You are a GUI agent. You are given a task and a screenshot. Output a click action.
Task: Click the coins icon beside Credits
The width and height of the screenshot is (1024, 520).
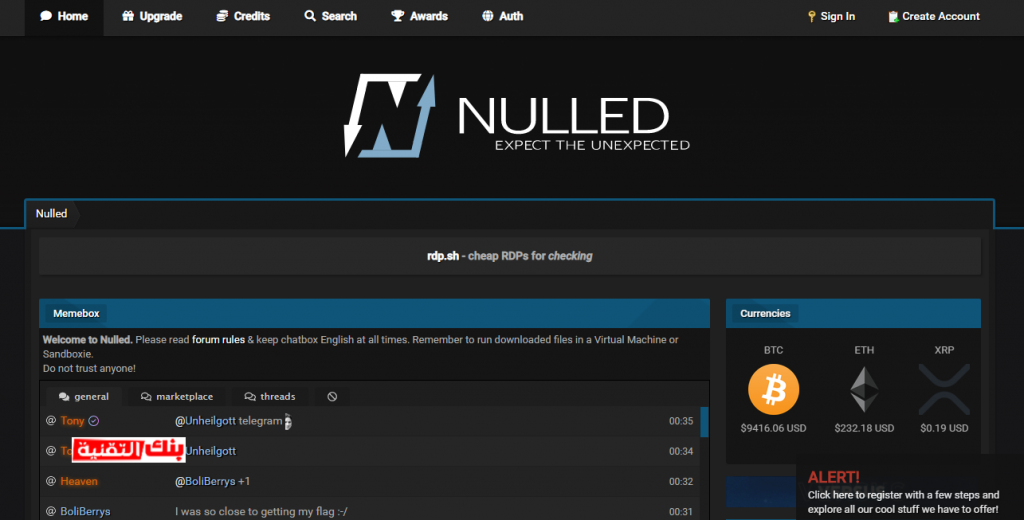pos(222,16)
